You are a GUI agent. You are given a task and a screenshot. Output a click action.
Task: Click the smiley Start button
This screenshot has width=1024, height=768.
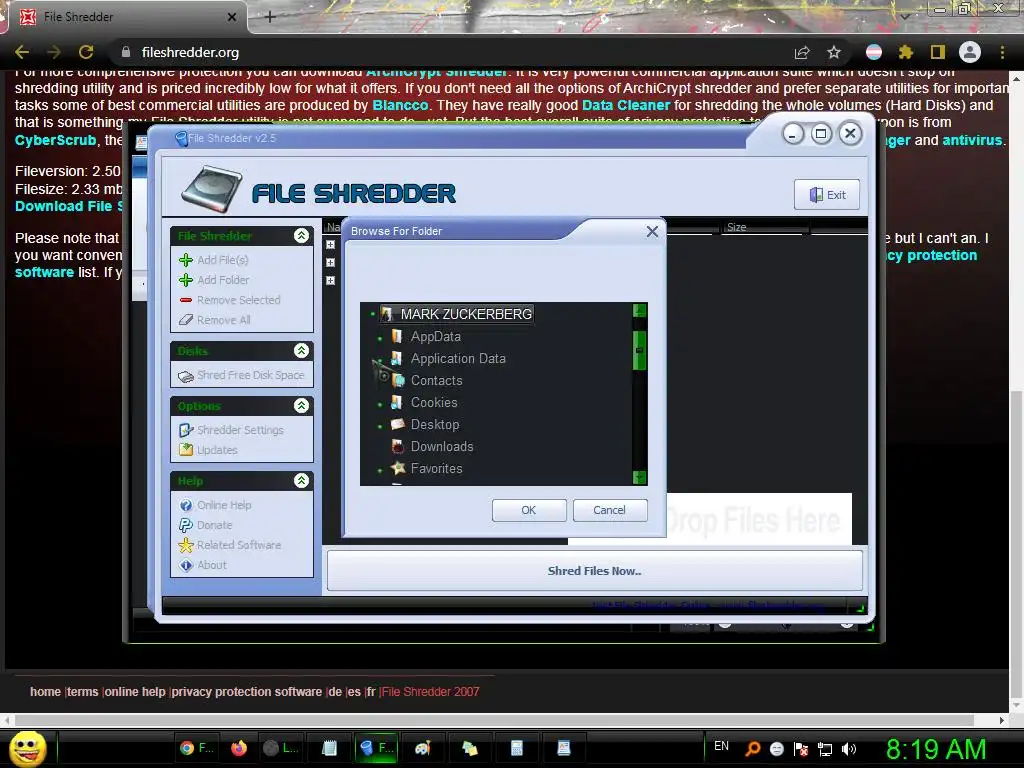click(27, 748)
